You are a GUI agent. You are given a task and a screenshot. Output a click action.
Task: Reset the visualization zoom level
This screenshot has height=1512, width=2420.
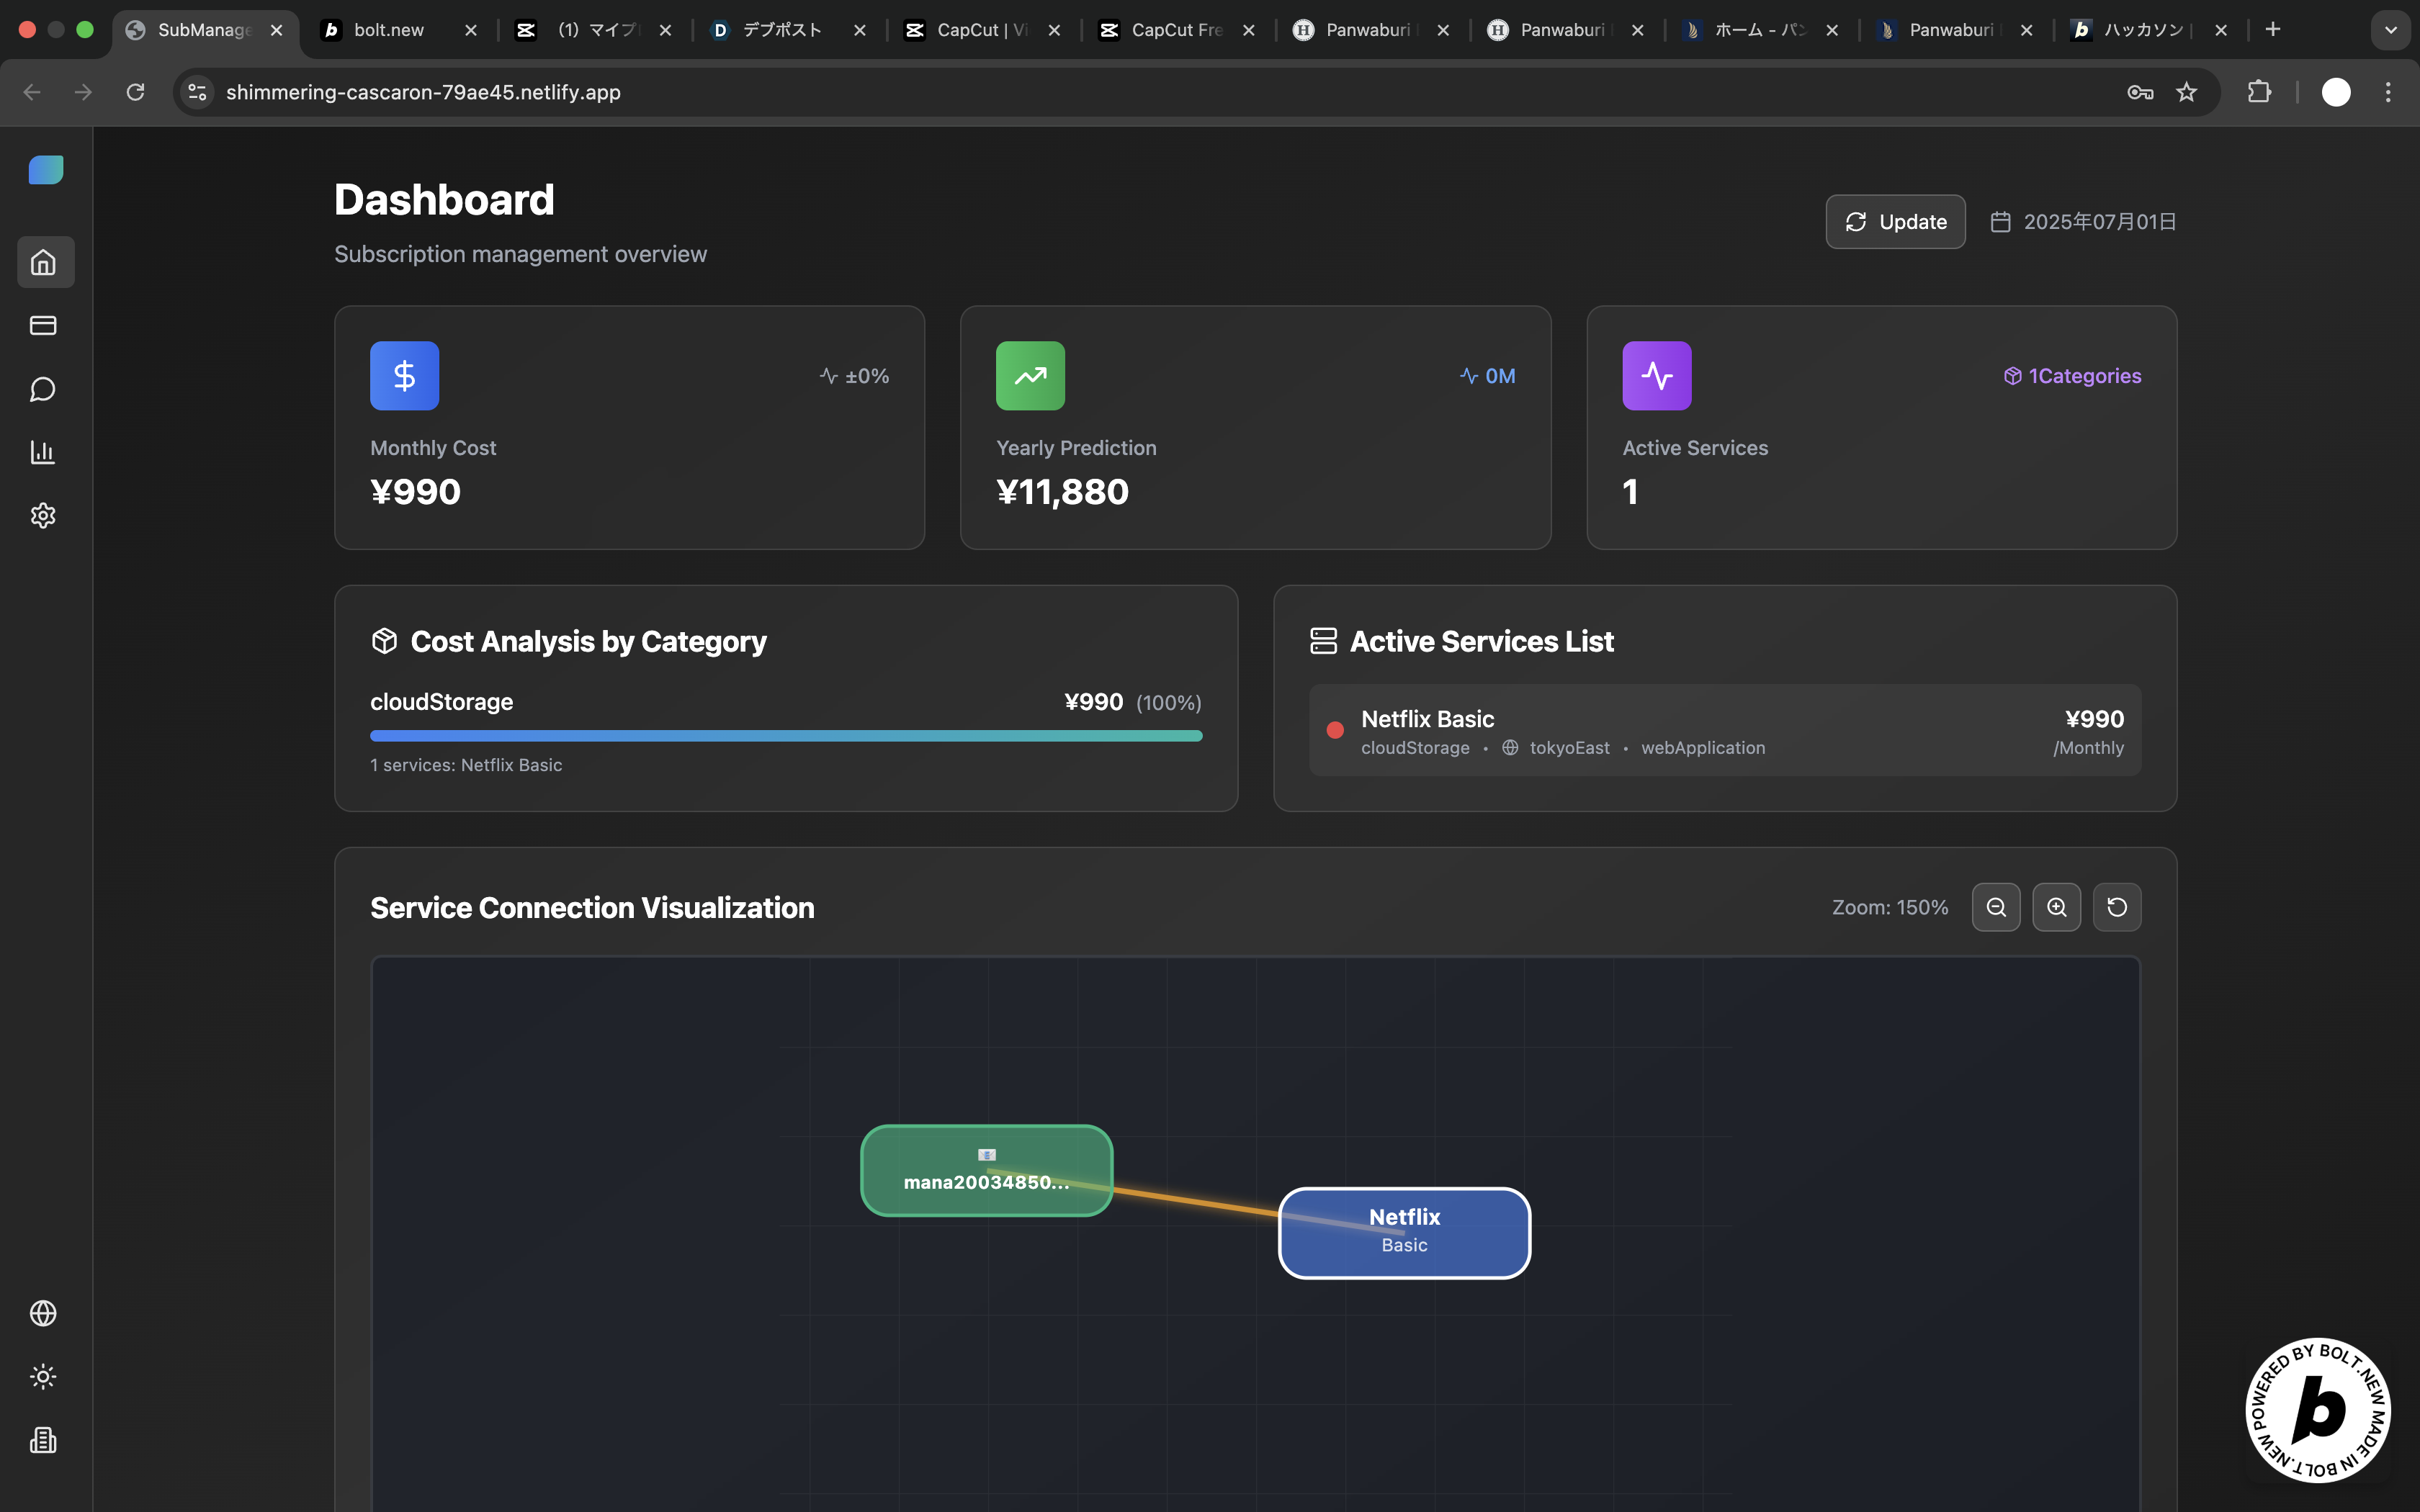[x=2117, y=907]
